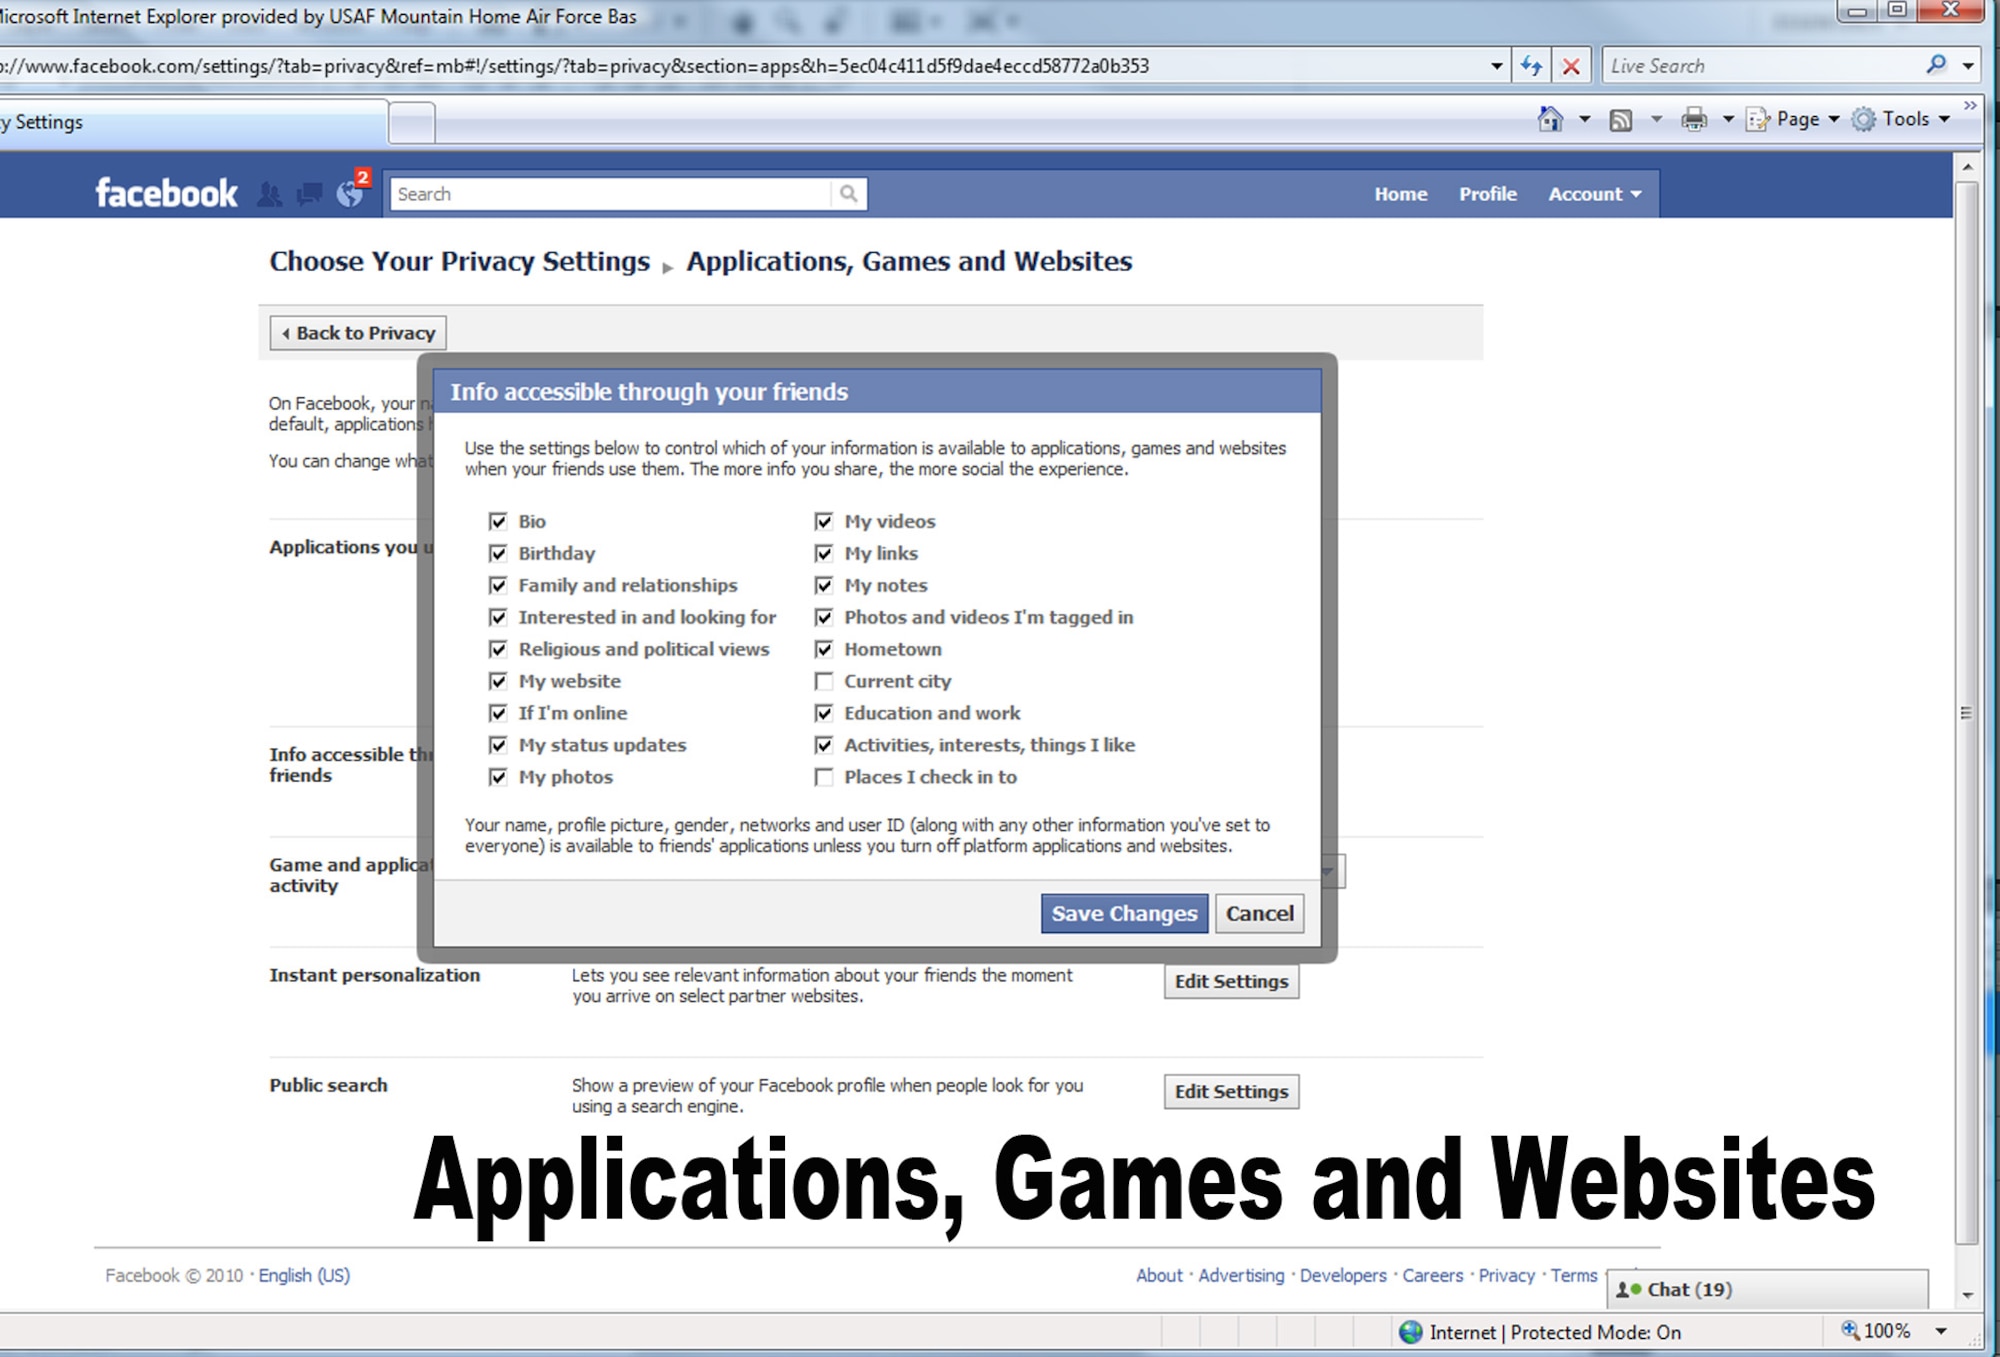Open the Tools dropdown arrow

(x=1944, y=119)
